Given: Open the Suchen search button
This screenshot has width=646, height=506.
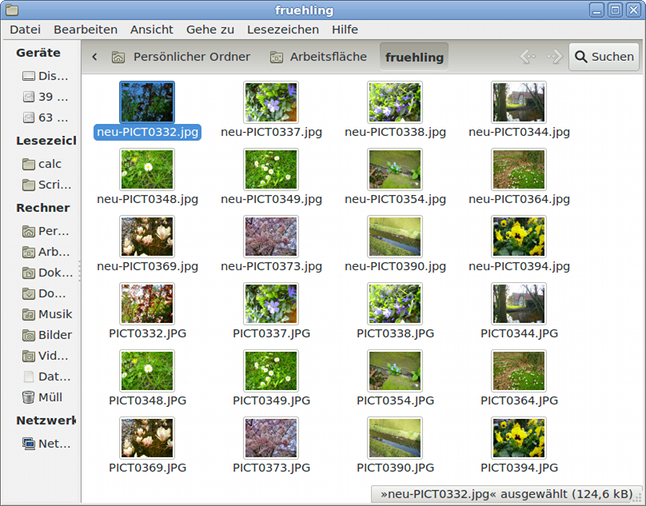Looking at the screenshot, I should coord(604,57).
